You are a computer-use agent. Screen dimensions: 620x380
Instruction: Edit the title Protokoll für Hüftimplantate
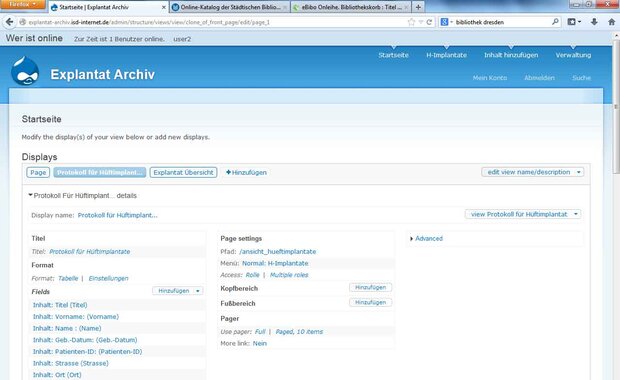point(90,251)
